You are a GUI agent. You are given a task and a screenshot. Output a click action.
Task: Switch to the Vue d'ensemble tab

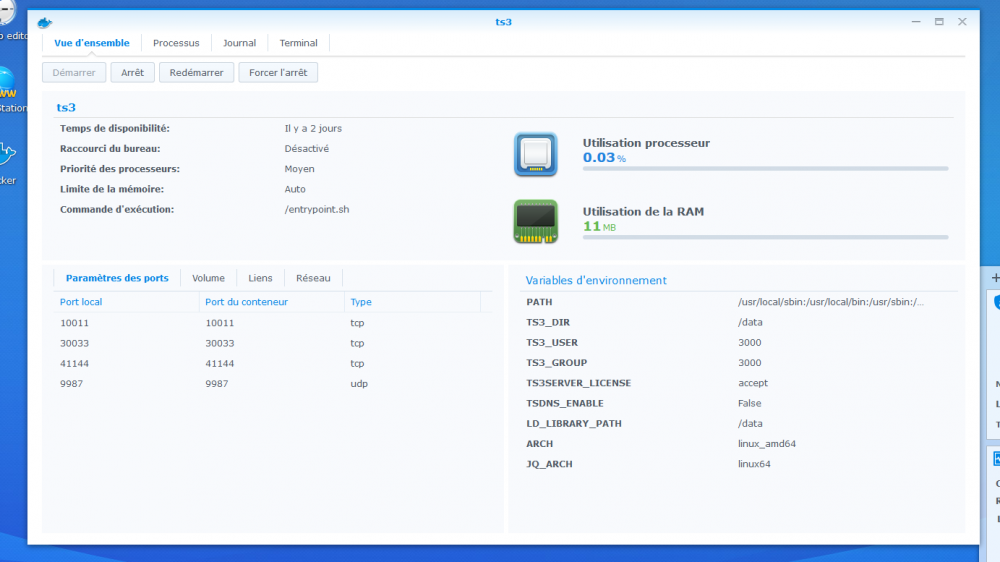pyautogui.click(x=92, y=43)
